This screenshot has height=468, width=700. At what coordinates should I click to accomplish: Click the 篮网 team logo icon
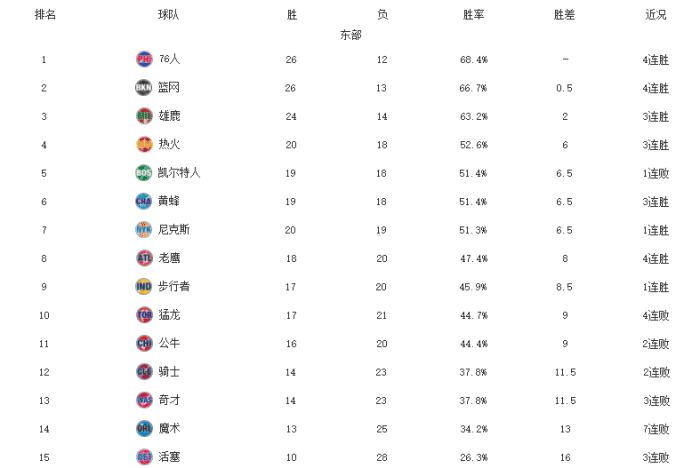coord(144,88)
